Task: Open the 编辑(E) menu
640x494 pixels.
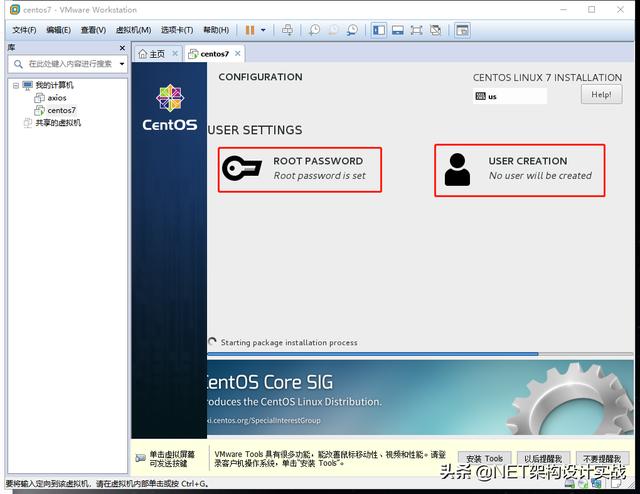Action: [x=58, y=30]
